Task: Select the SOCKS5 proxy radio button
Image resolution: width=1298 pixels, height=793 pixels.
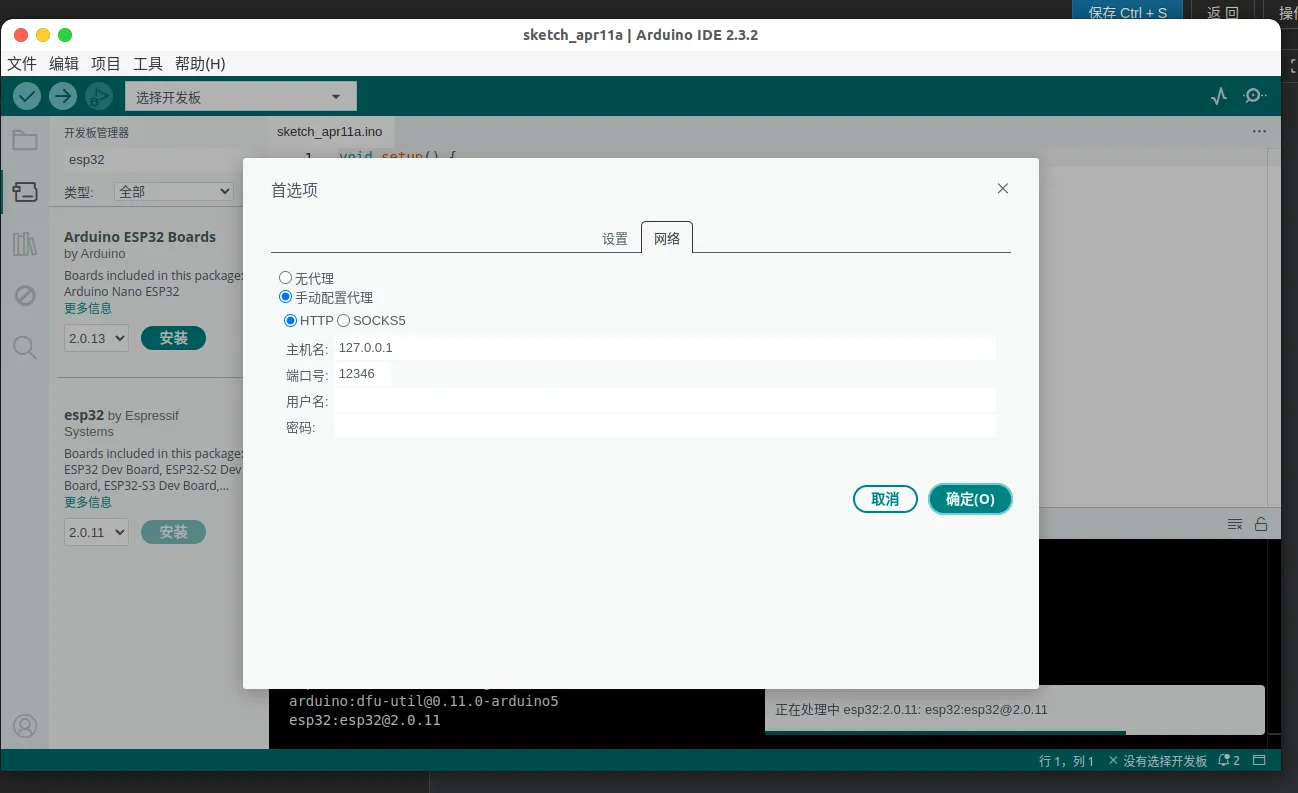Action: (x=344, y=321)
